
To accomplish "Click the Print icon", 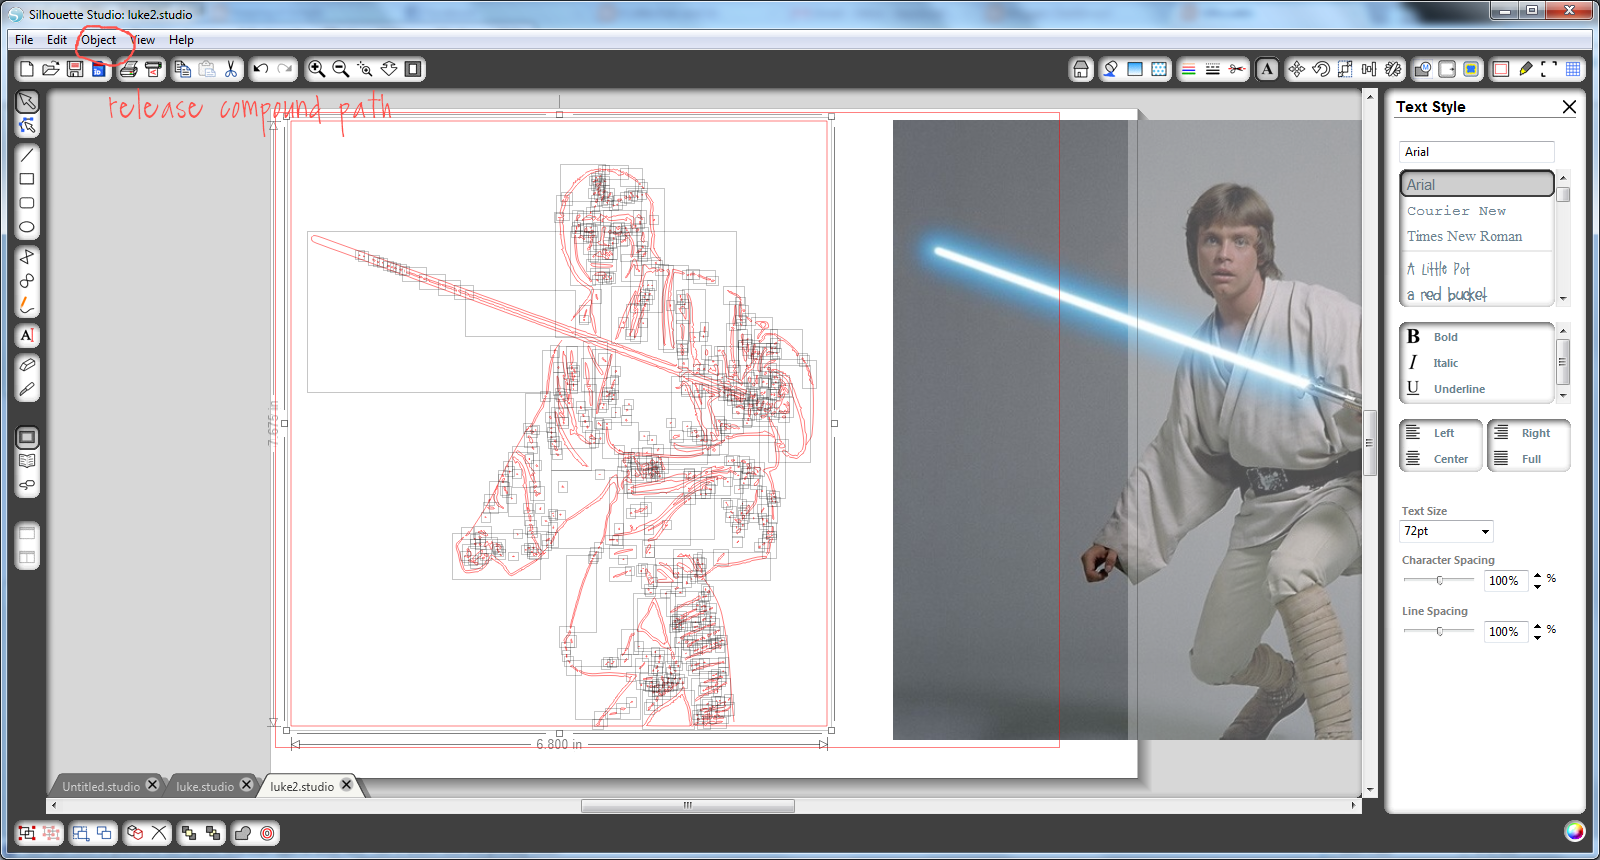I will click(129, 69).
